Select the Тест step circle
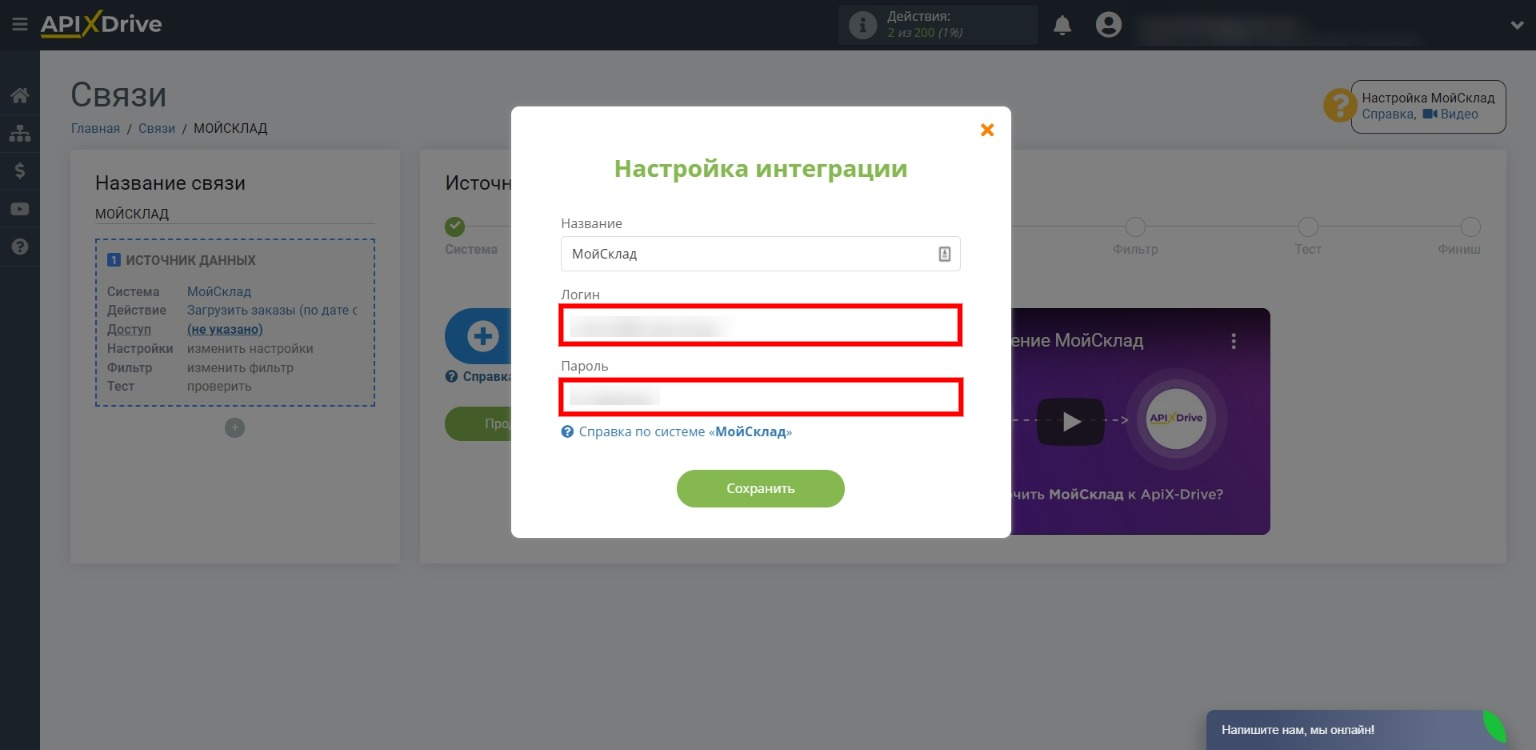The height and width of the screenshot is (750, 1536). tap(1308, 227)
